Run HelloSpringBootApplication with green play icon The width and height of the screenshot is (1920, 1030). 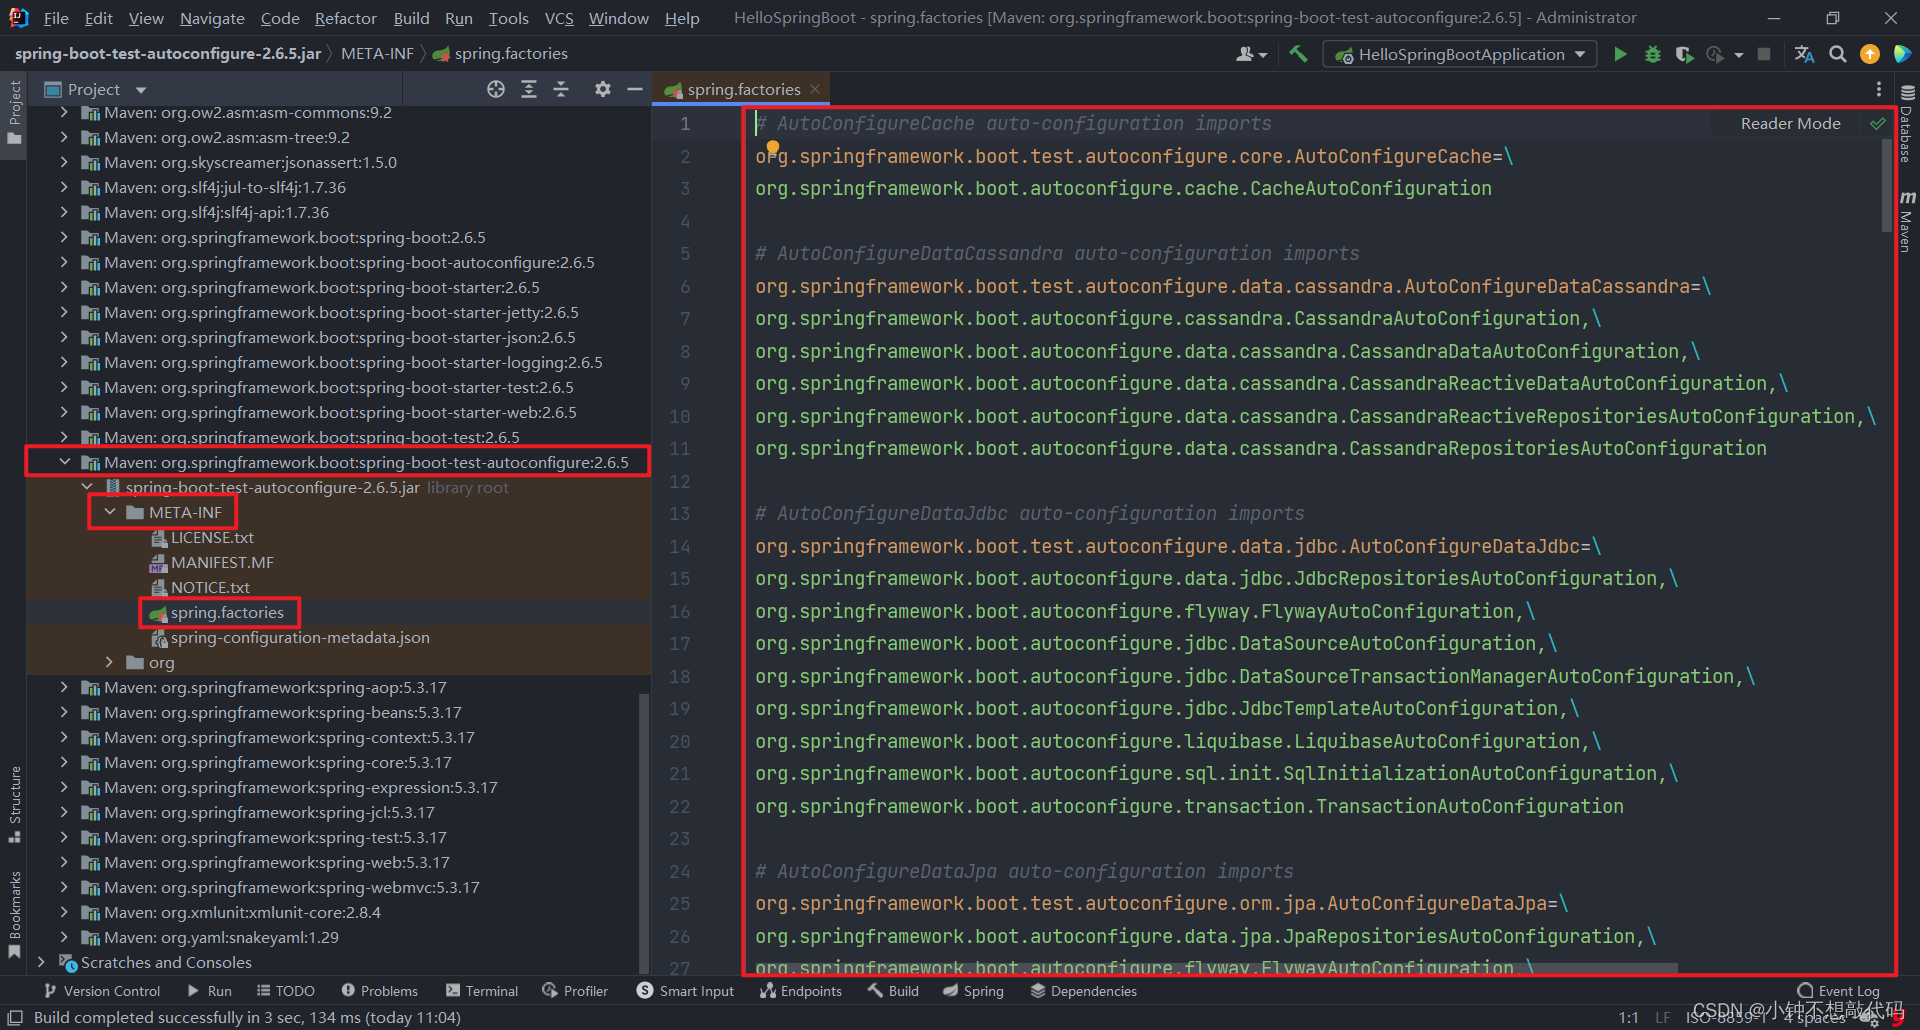[x=1620, y=54]
